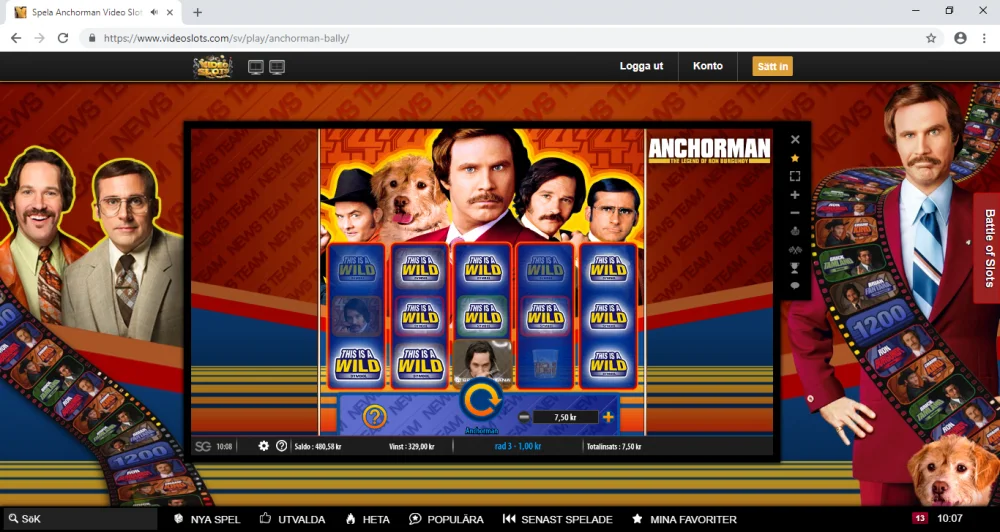Open the trophy icon in side toolbar
1000x532 pixels.
(x=795, y=268)
